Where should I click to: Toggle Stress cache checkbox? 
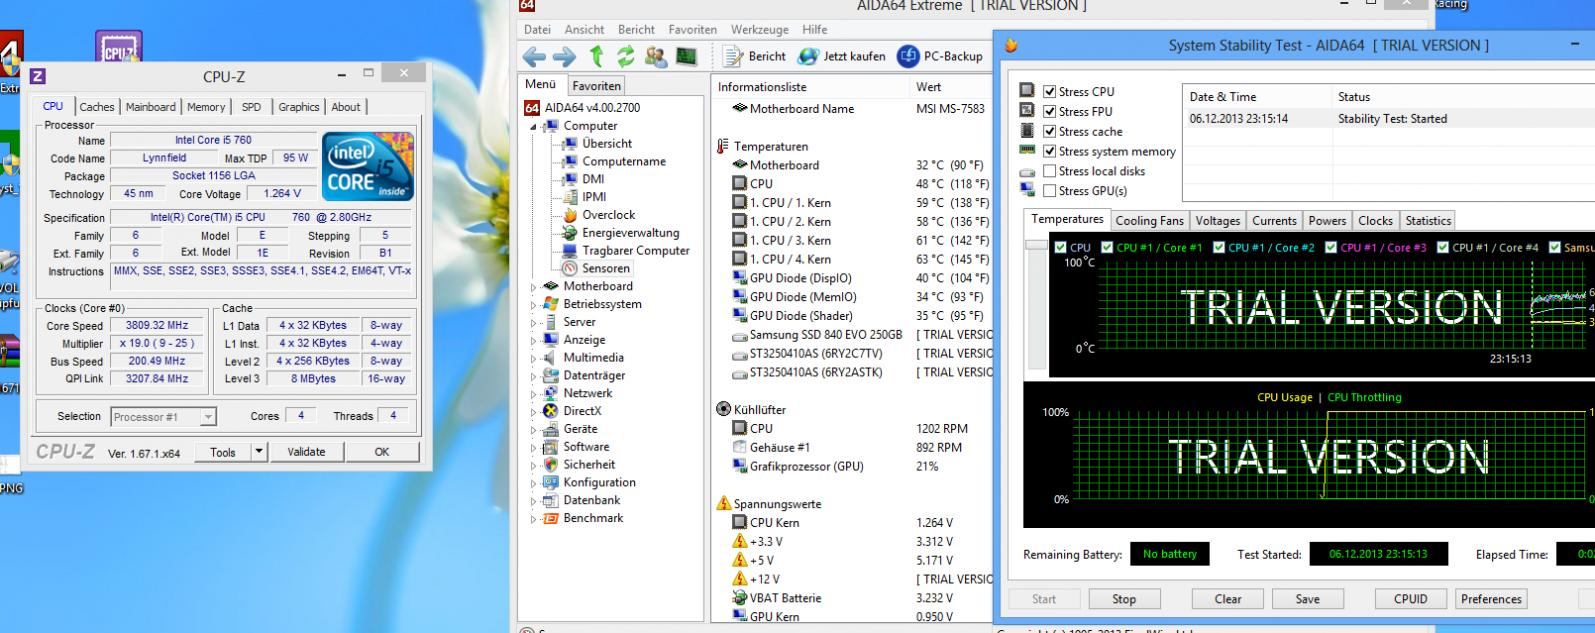click(1049, 132)
